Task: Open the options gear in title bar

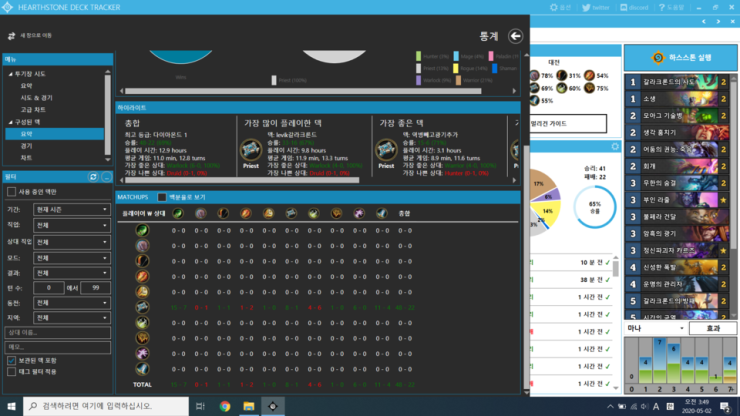Action: [554, 8]
